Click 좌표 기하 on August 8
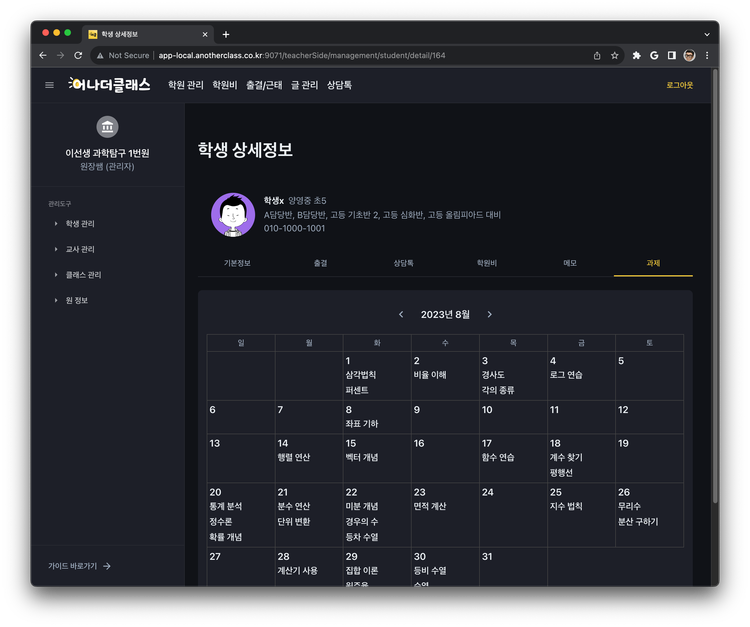 point(362,424)
